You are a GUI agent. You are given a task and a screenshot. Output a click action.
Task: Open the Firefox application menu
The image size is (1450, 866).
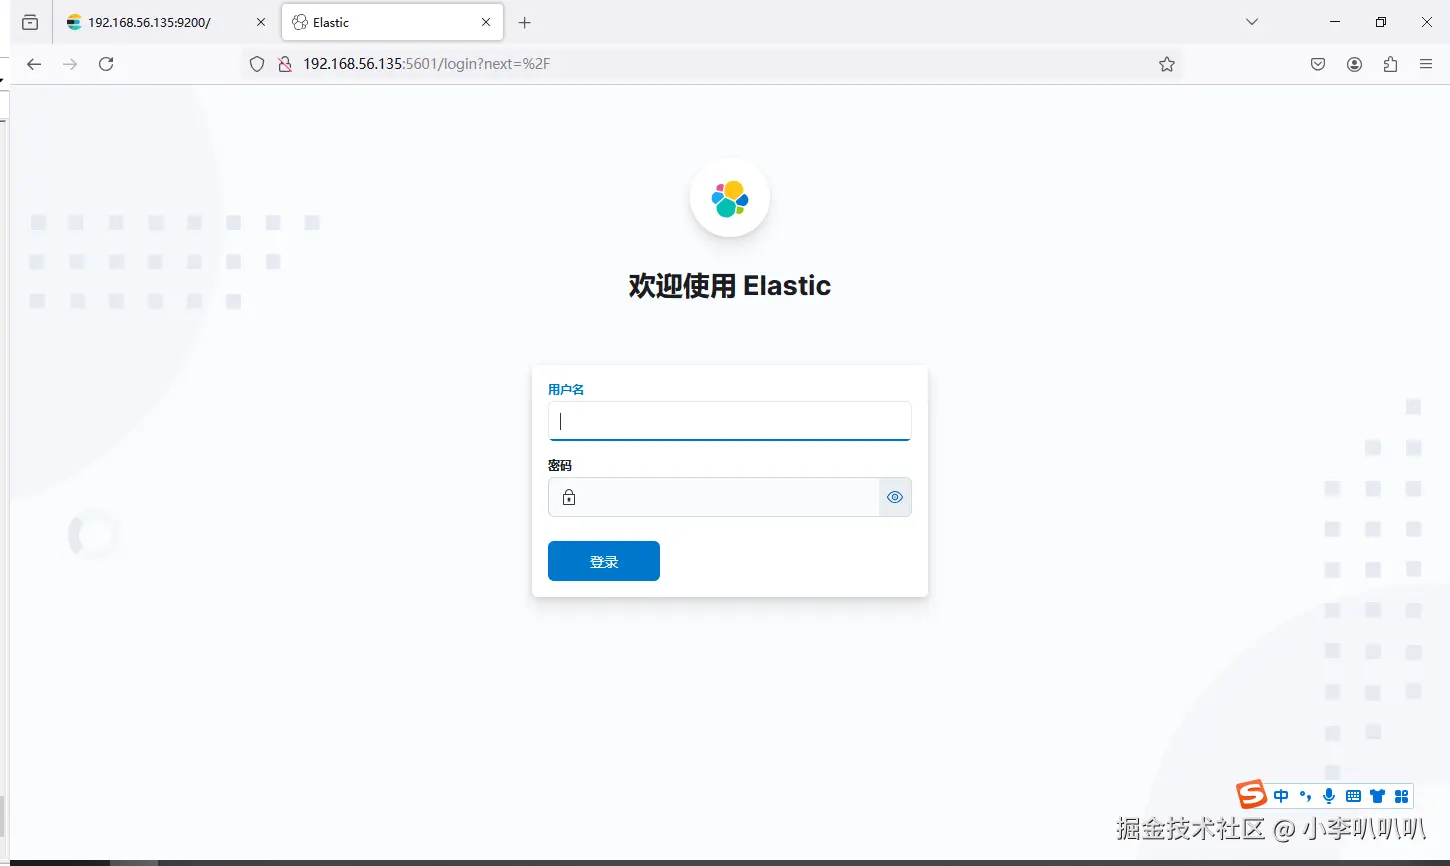[1426, 64]
